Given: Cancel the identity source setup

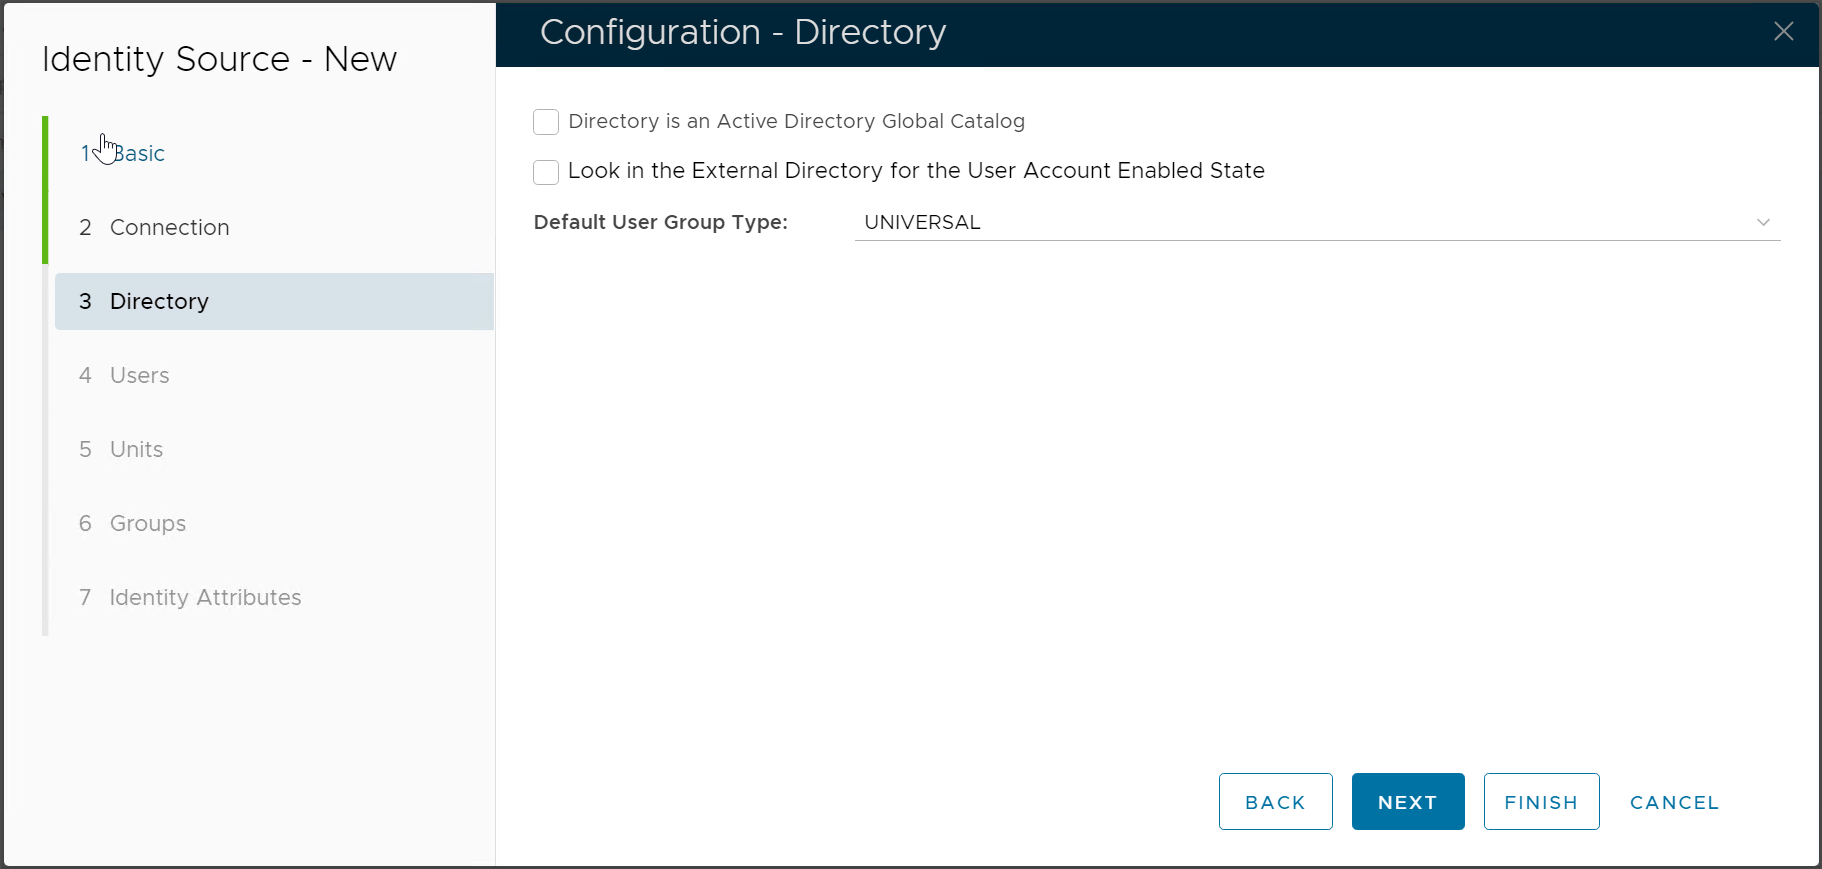Looking at the screenshot, I should click(x=1674, y=802).
